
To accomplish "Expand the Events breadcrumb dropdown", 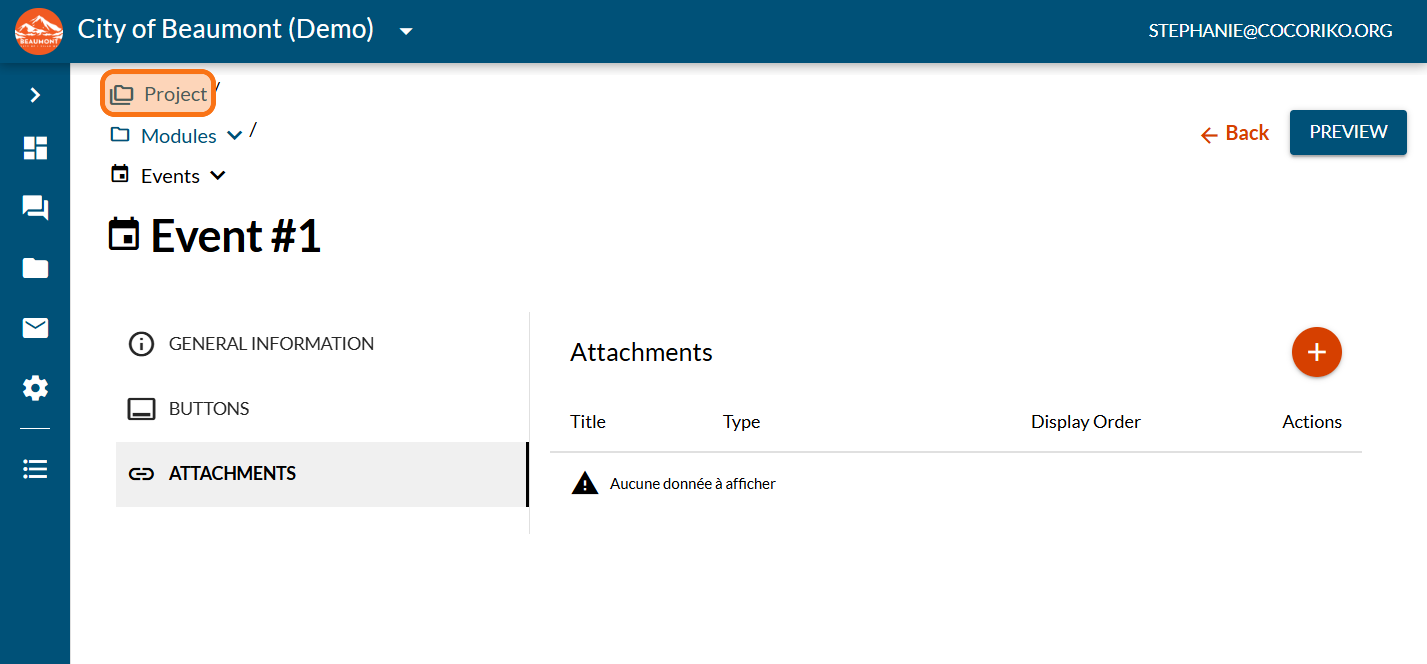I will [218, 176].
